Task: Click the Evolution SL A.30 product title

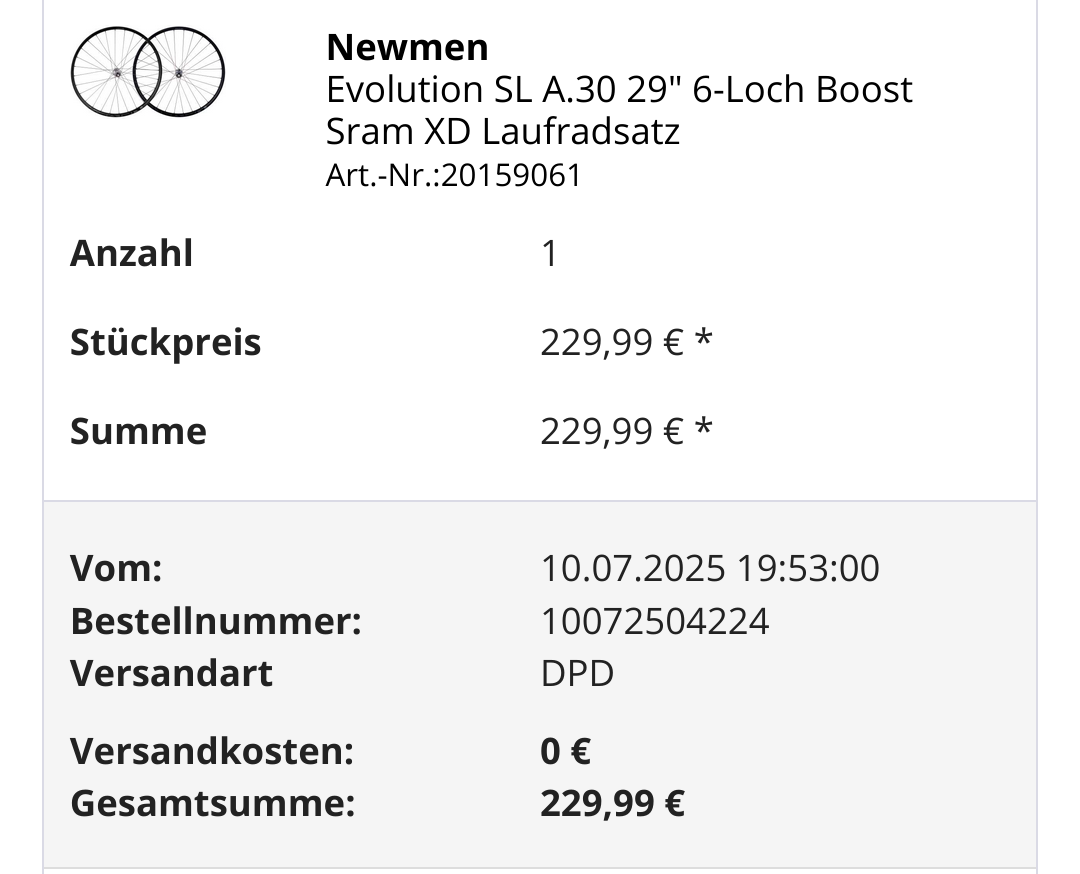Action: pos(619,110)
